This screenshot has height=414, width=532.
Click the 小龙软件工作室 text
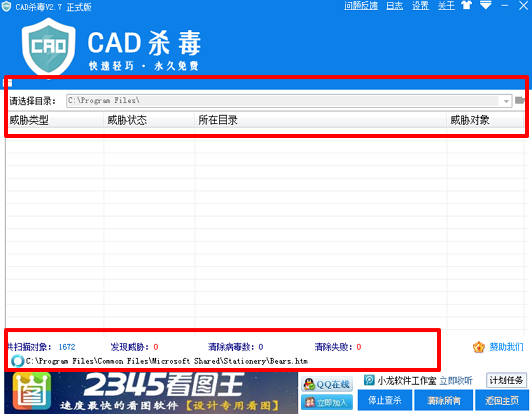pyautogui.click(x=407, y=381)
